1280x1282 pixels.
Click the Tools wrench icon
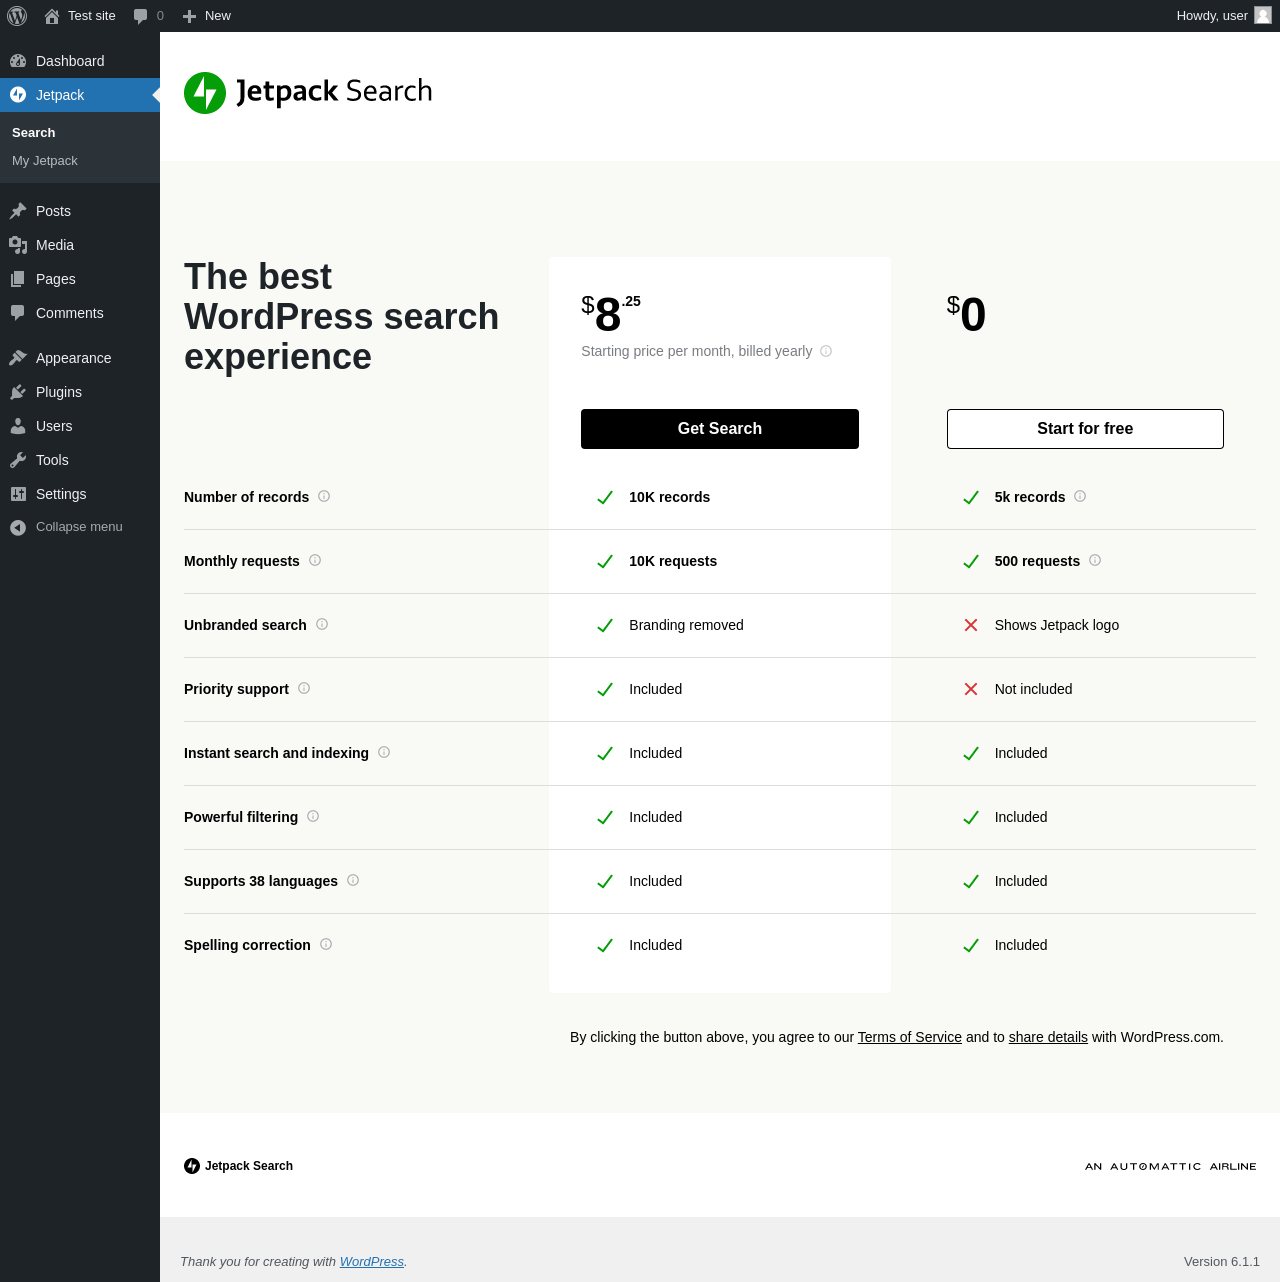(x=18, y=460)
